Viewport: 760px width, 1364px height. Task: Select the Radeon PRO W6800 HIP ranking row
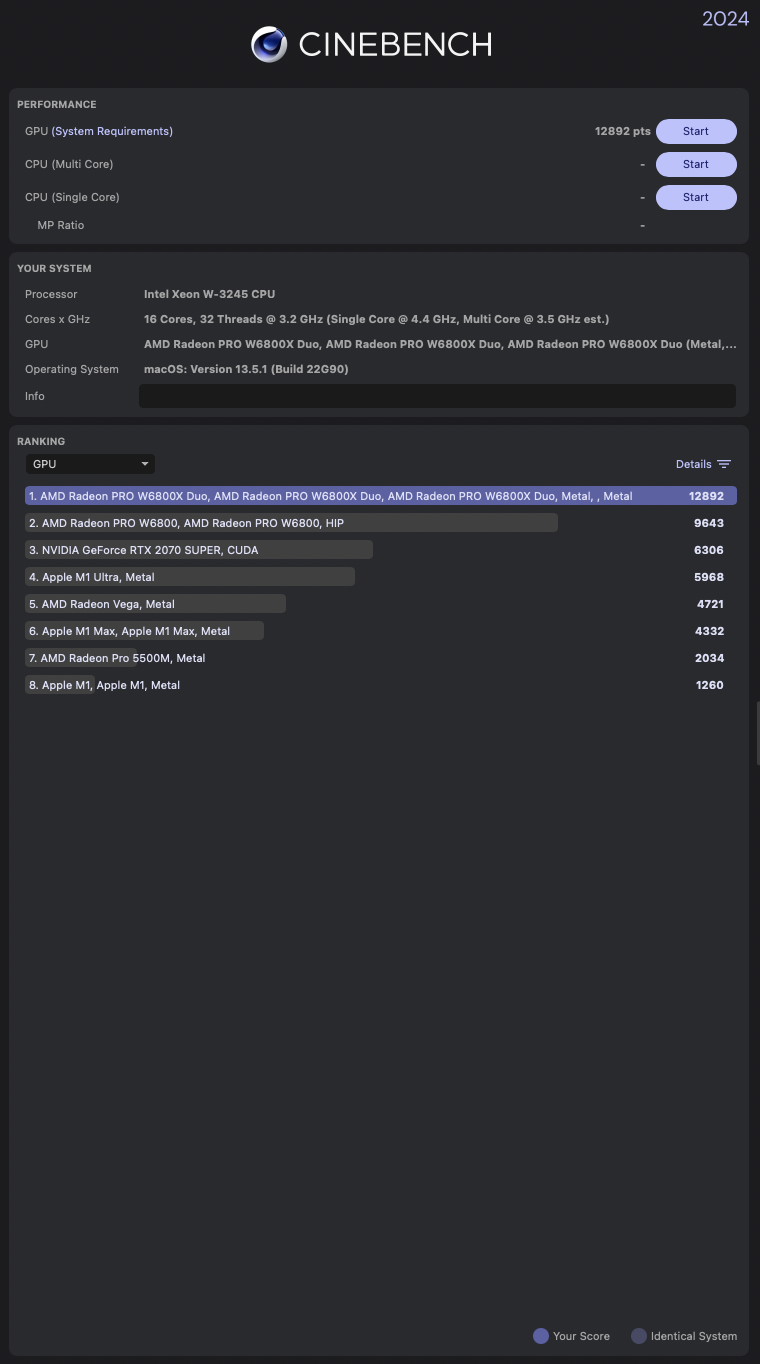click(290, 523)
